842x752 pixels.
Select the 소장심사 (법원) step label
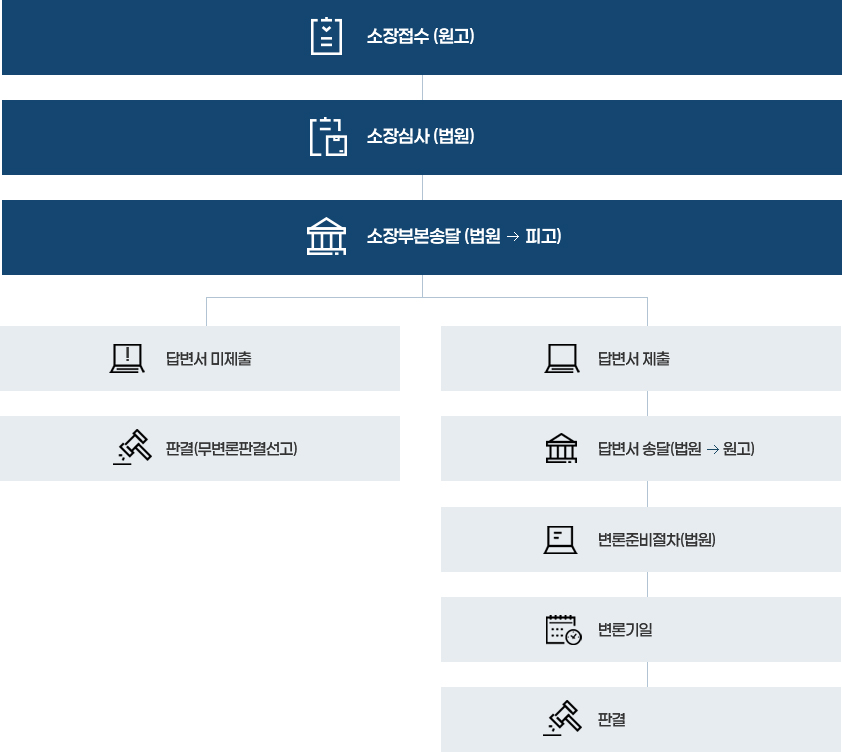click(x=420, y=137)
